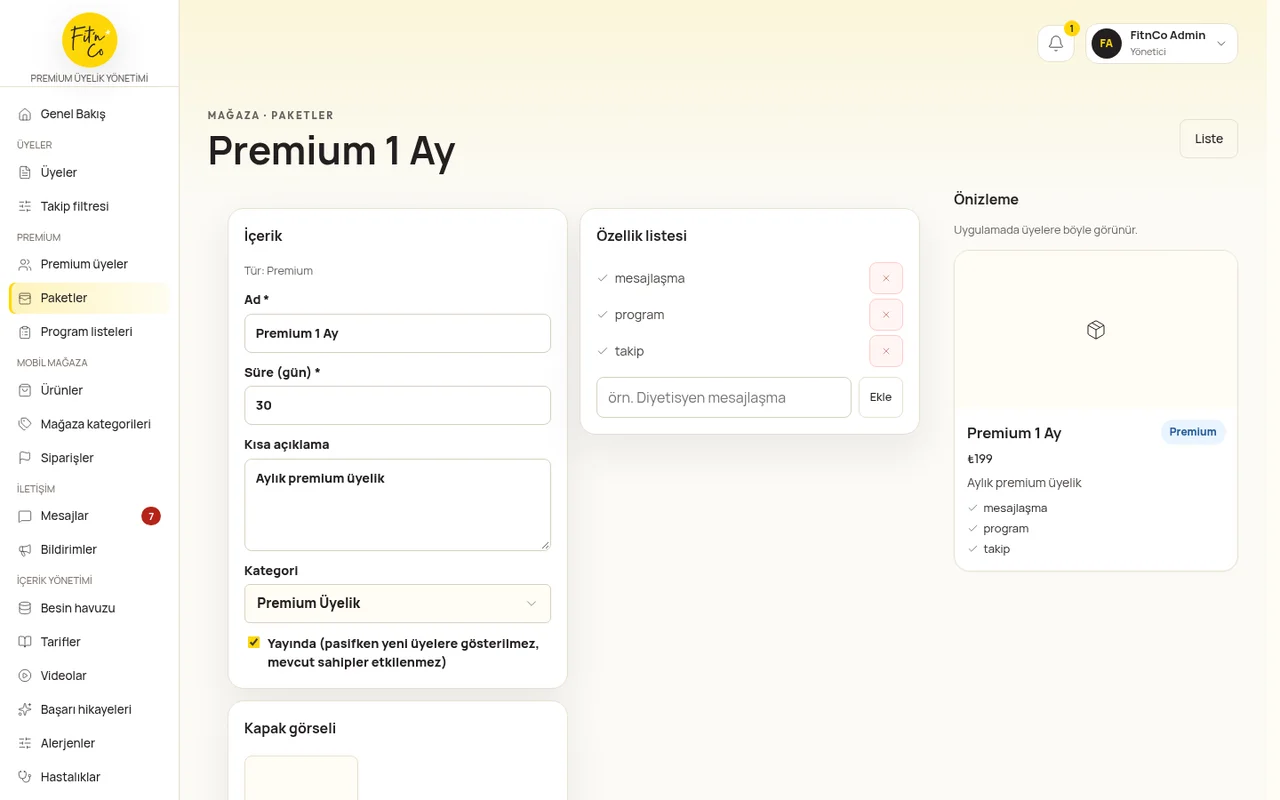This screenshot has height=800, width=1280.
Task: Delete the takip feature
Action: pos(886,351)
